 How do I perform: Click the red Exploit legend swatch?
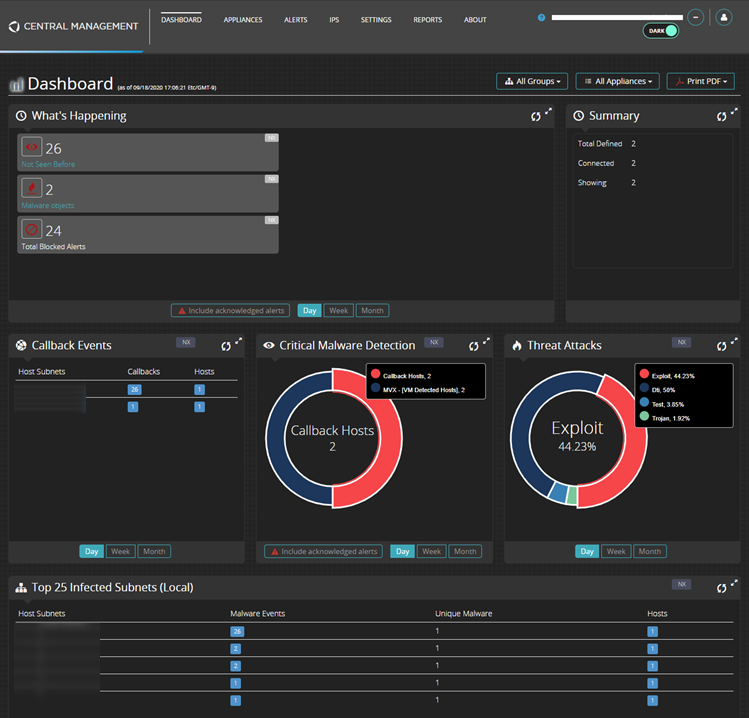[644, 374]
